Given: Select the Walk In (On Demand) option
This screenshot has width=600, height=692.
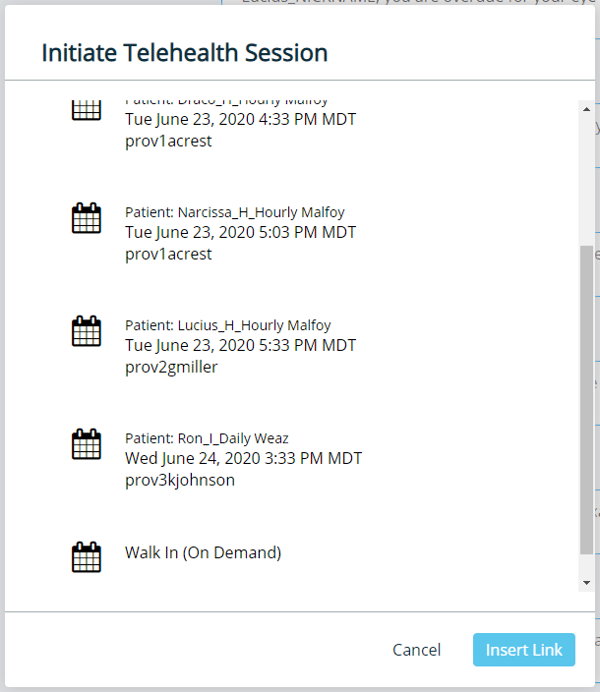Looking at the screenshot, I should [x=203, y=552].
